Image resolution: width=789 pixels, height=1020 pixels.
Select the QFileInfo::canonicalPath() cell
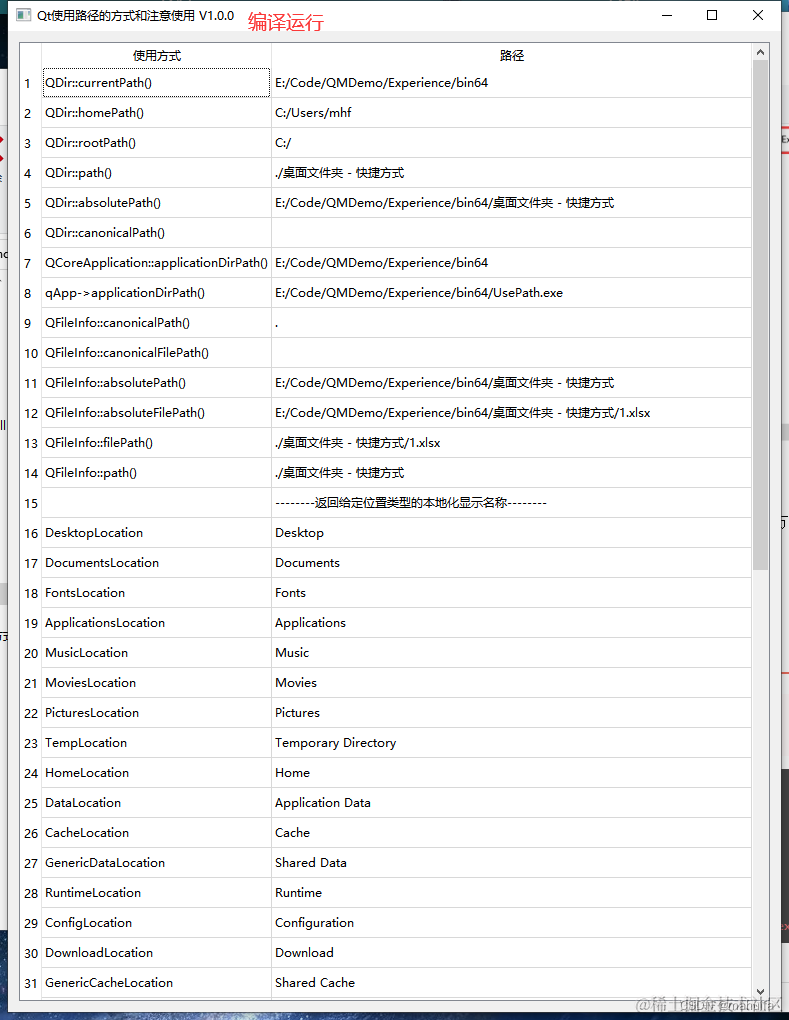coord(157,323)
